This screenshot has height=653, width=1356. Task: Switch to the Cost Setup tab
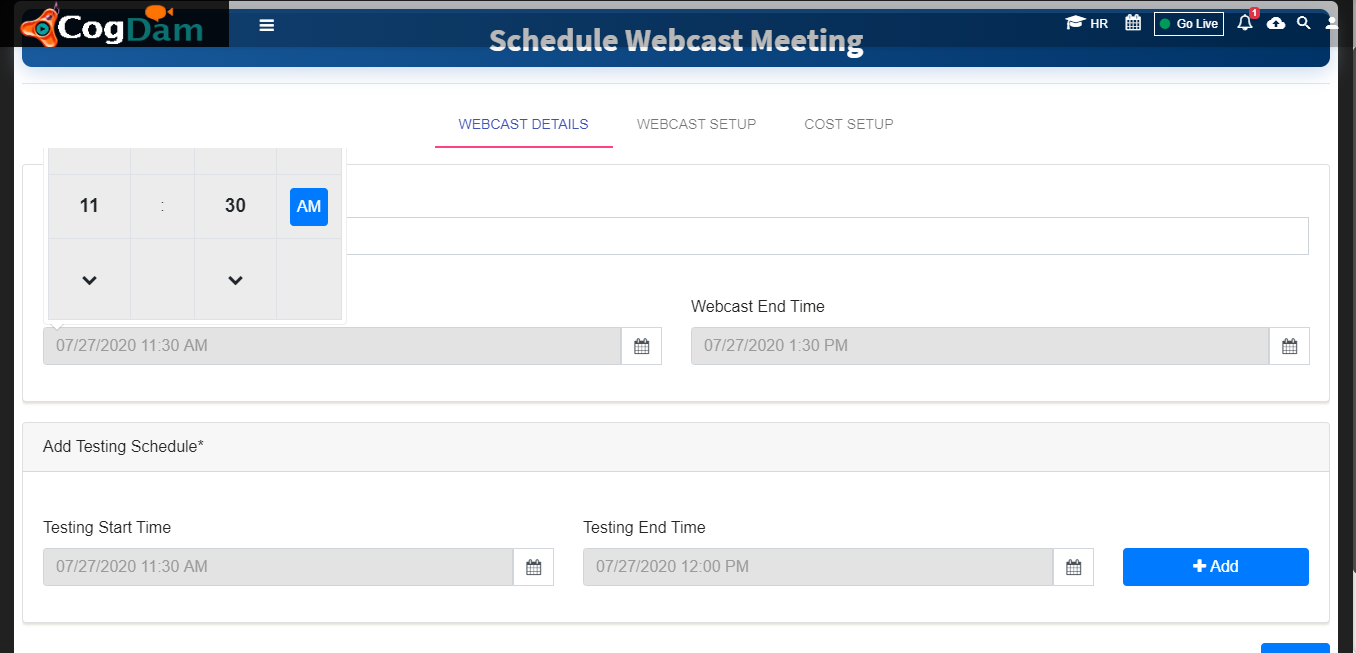pos(849,124)
